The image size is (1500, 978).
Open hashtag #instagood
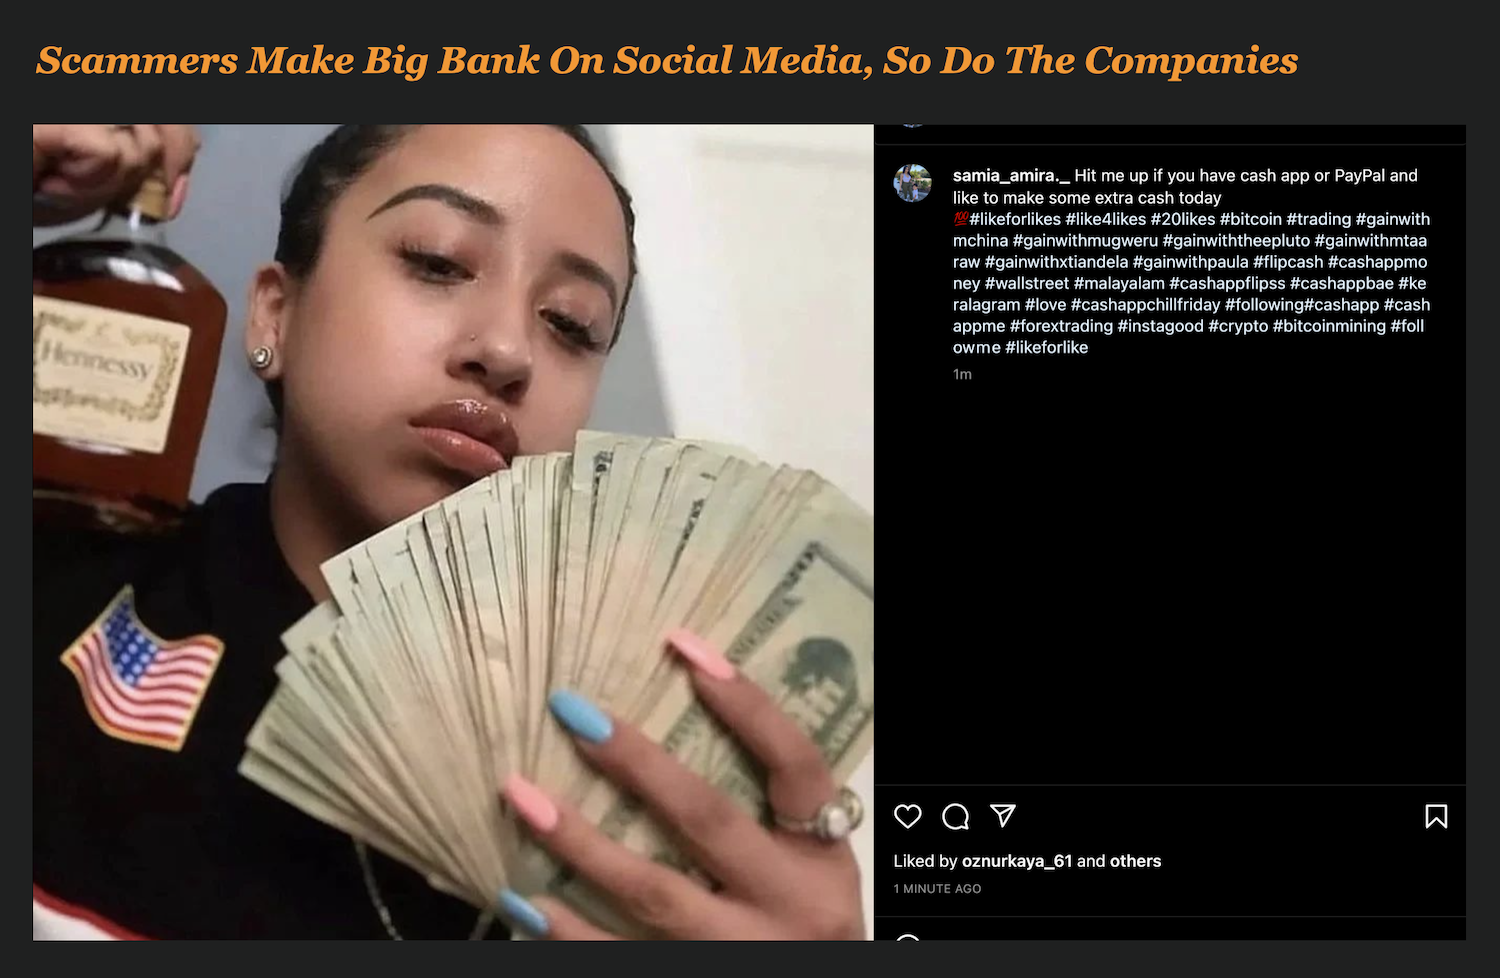coord(1160,326)
